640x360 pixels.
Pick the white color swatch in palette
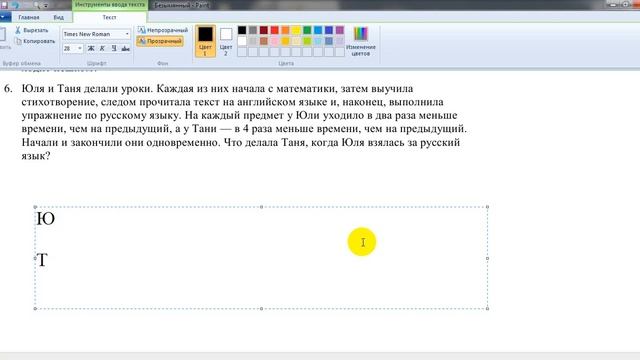tap(242, 41)
